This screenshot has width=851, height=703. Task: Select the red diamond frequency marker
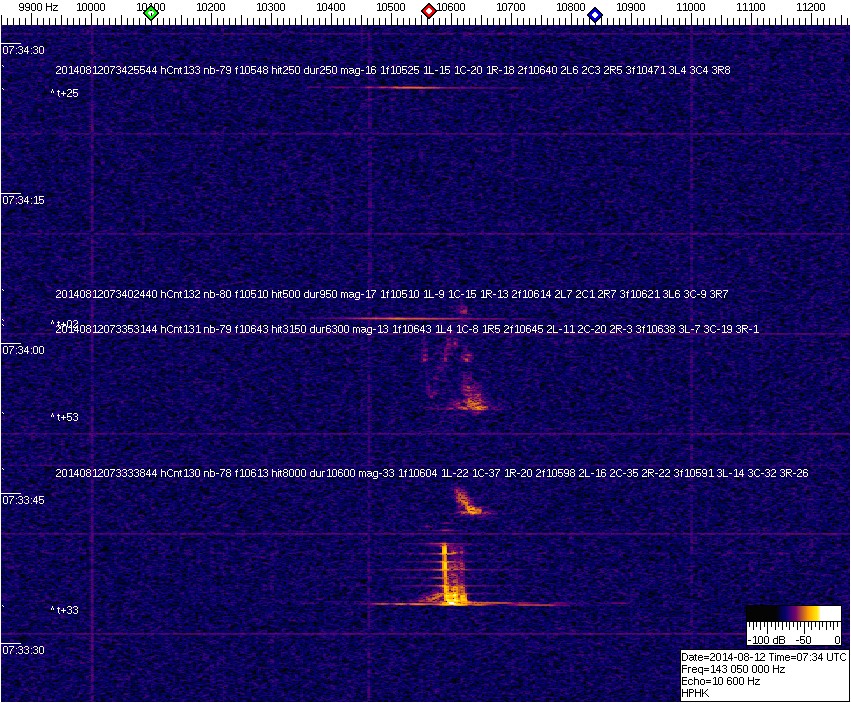429,11
